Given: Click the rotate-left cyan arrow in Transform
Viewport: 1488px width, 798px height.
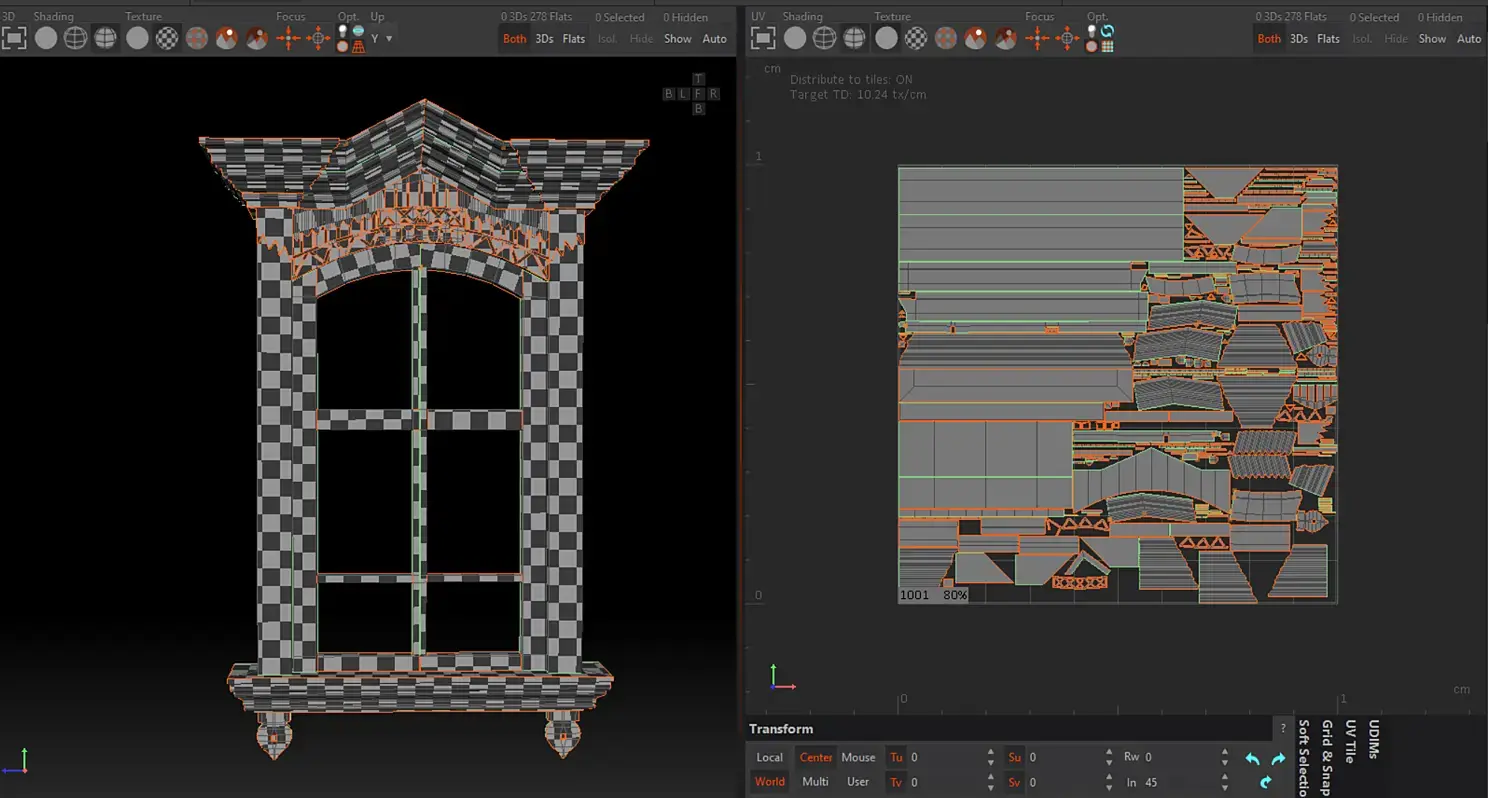Looking at the screenshot, I should [1252, 759].
